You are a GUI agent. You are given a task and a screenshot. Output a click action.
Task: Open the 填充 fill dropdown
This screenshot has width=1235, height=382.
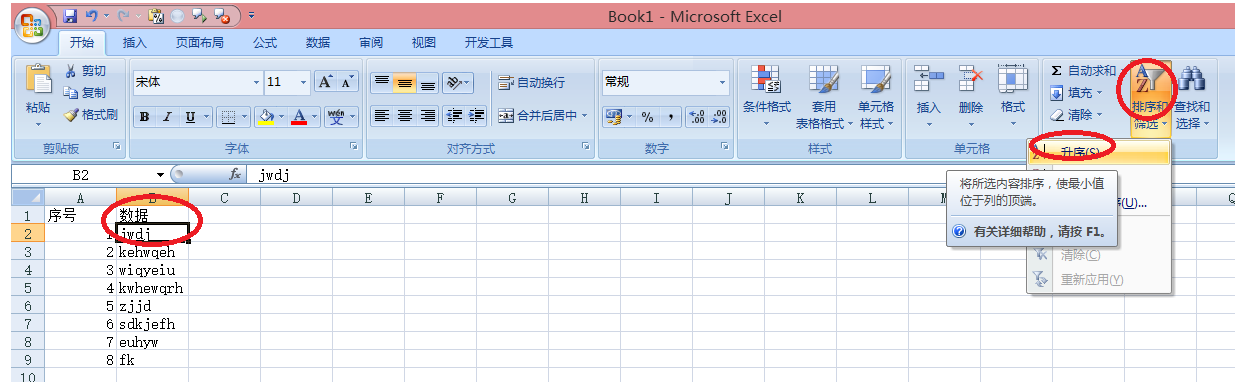click(1077, 93)
